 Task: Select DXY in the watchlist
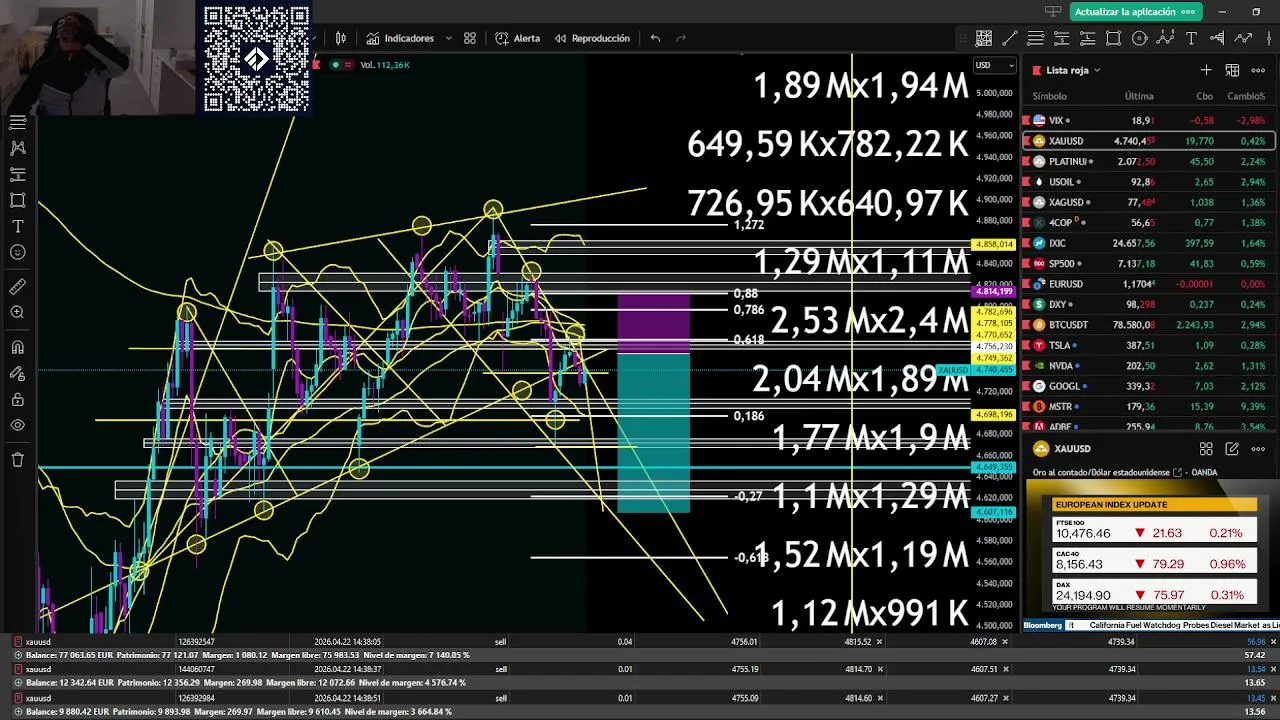[1148, 304]
